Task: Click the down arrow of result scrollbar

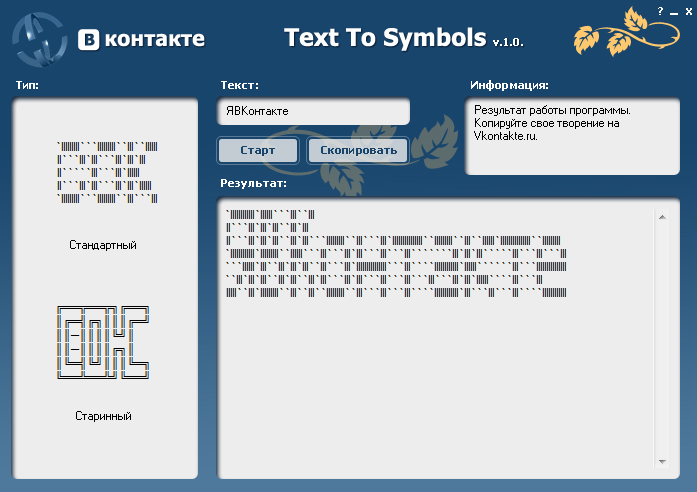Action: coord(662,462)
